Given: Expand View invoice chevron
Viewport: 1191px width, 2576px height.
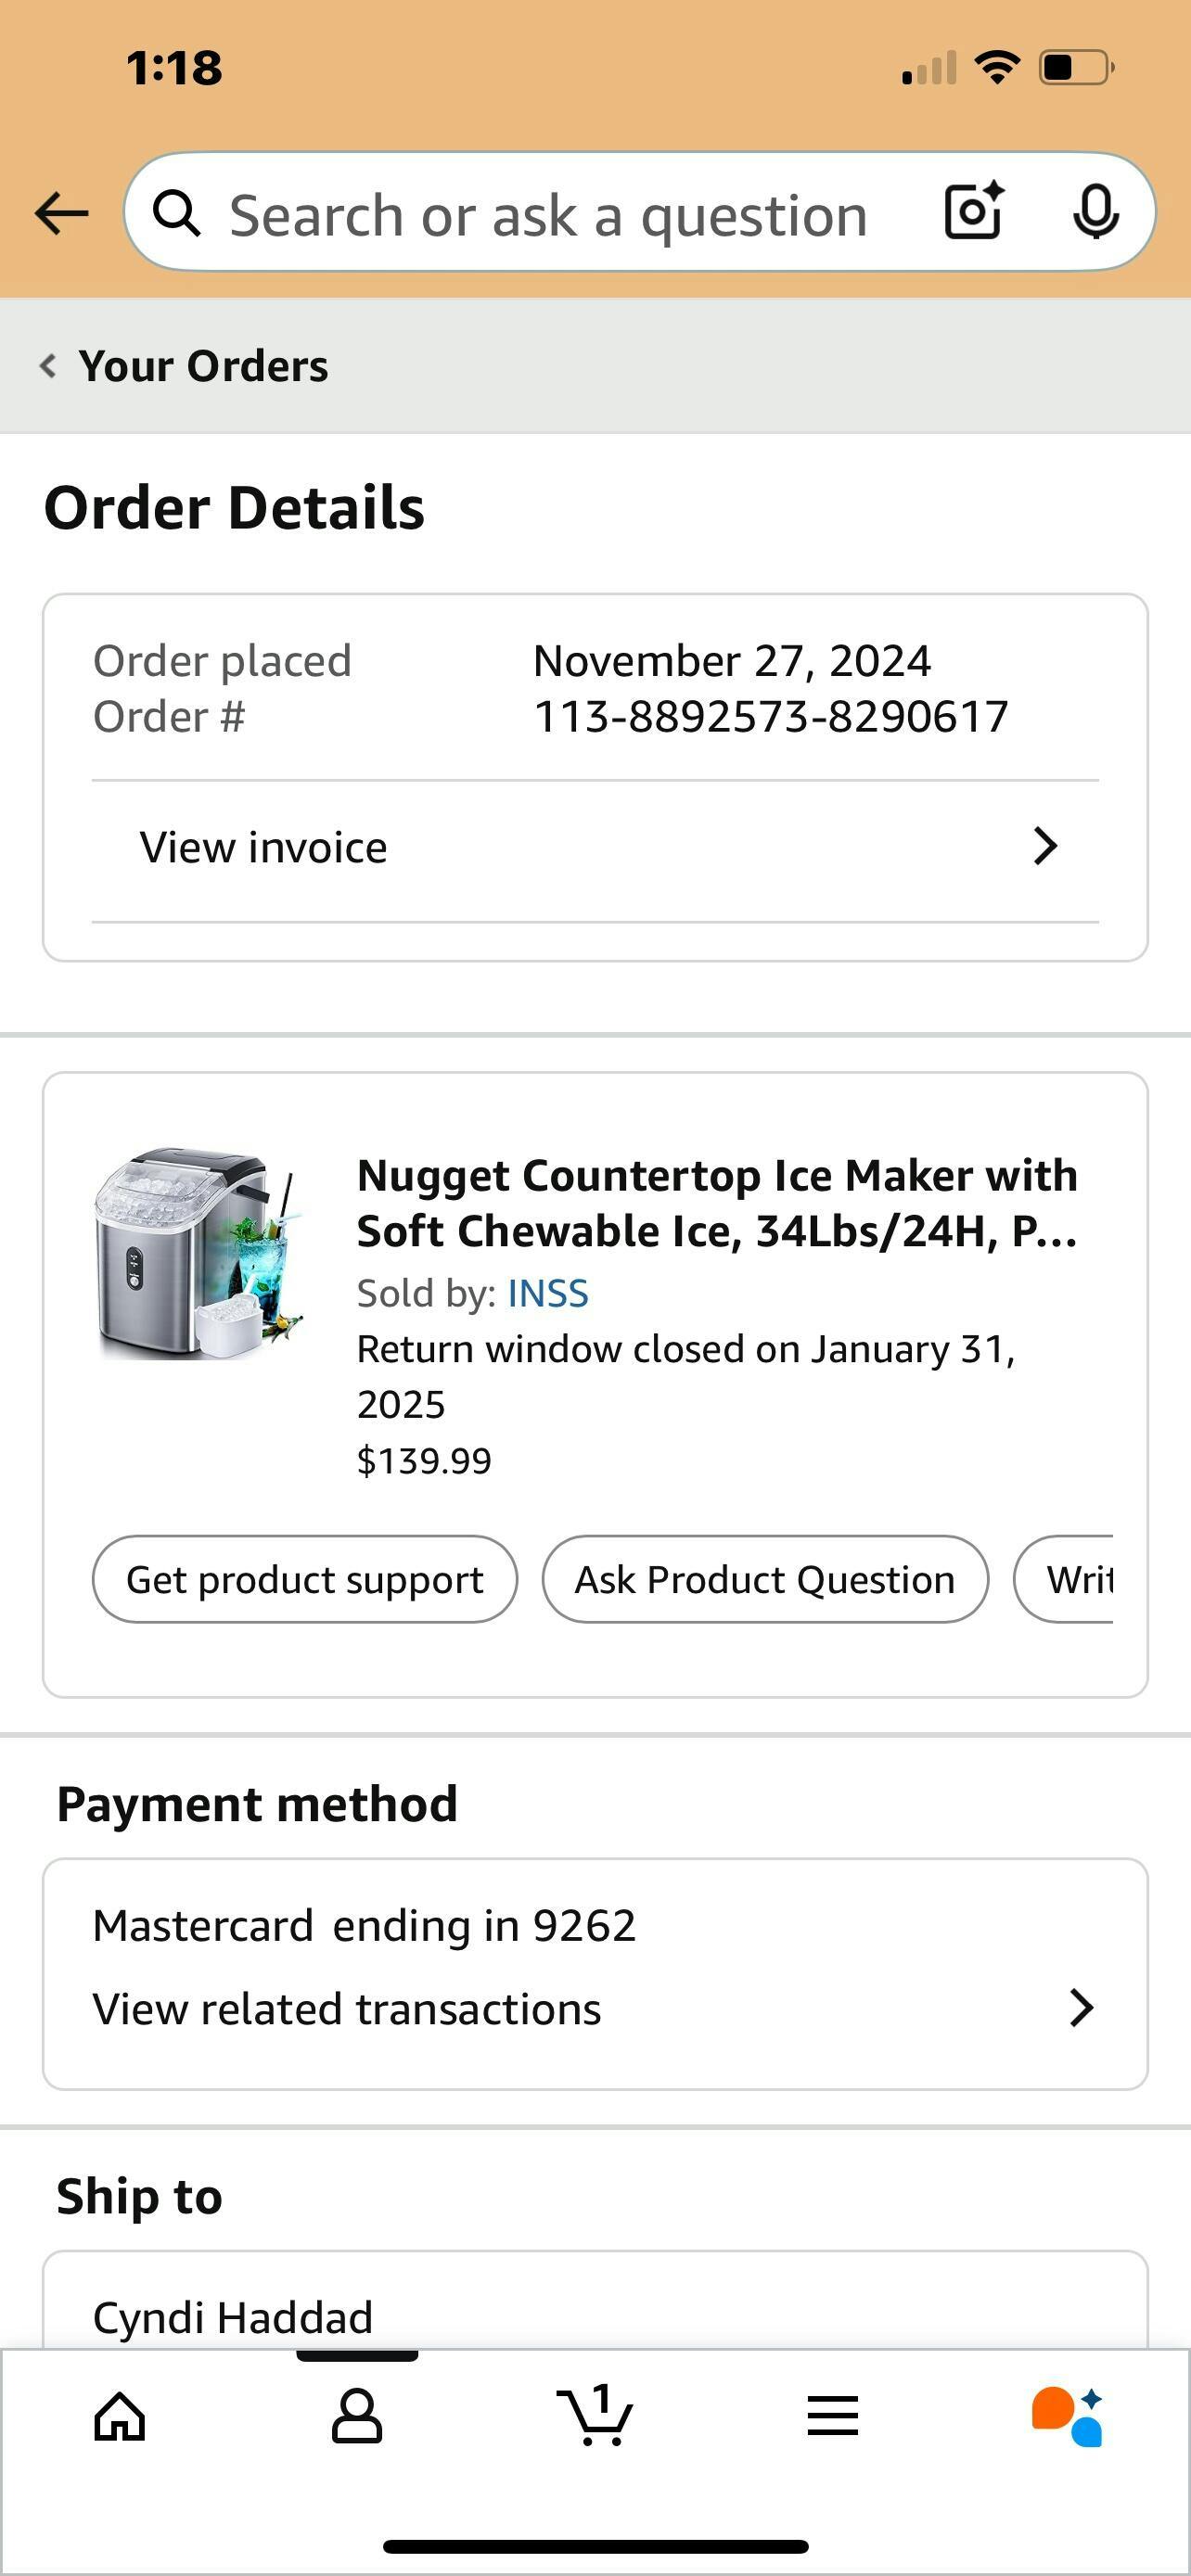Looking at the screenshot, I should pos(1045,846).
